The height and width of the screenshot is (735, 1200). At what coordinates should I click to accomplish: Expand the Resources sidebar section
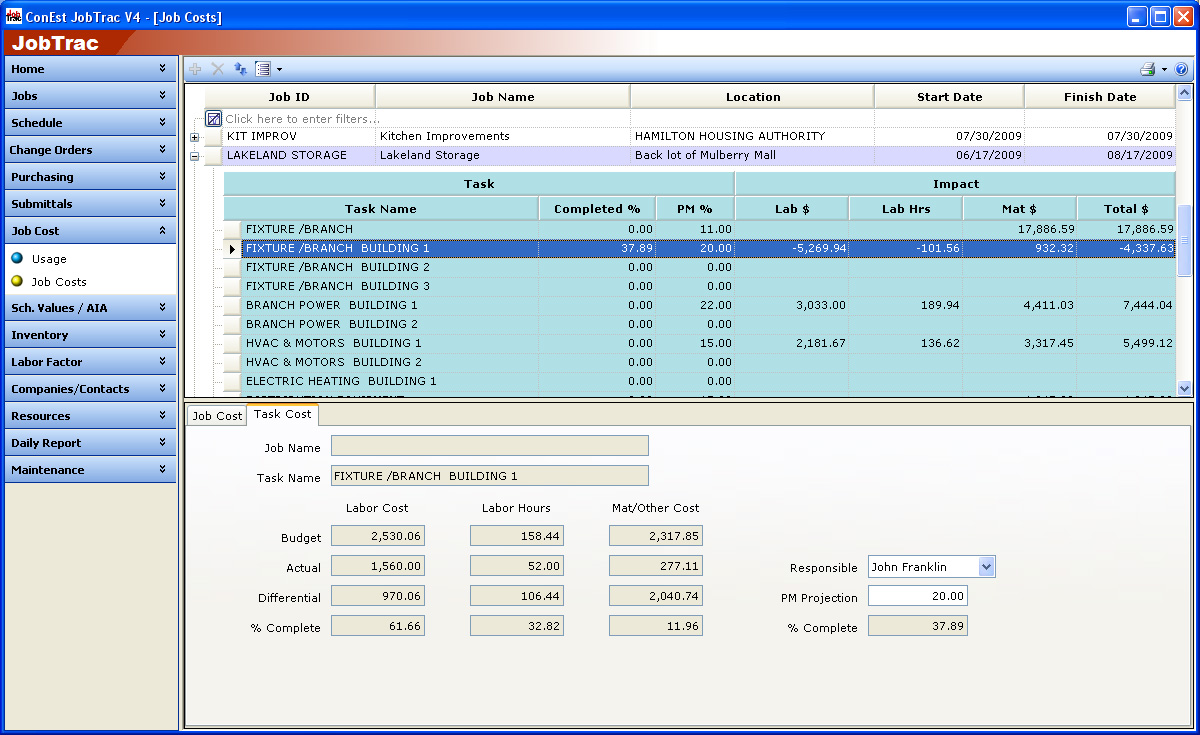(x=90, y=416)
